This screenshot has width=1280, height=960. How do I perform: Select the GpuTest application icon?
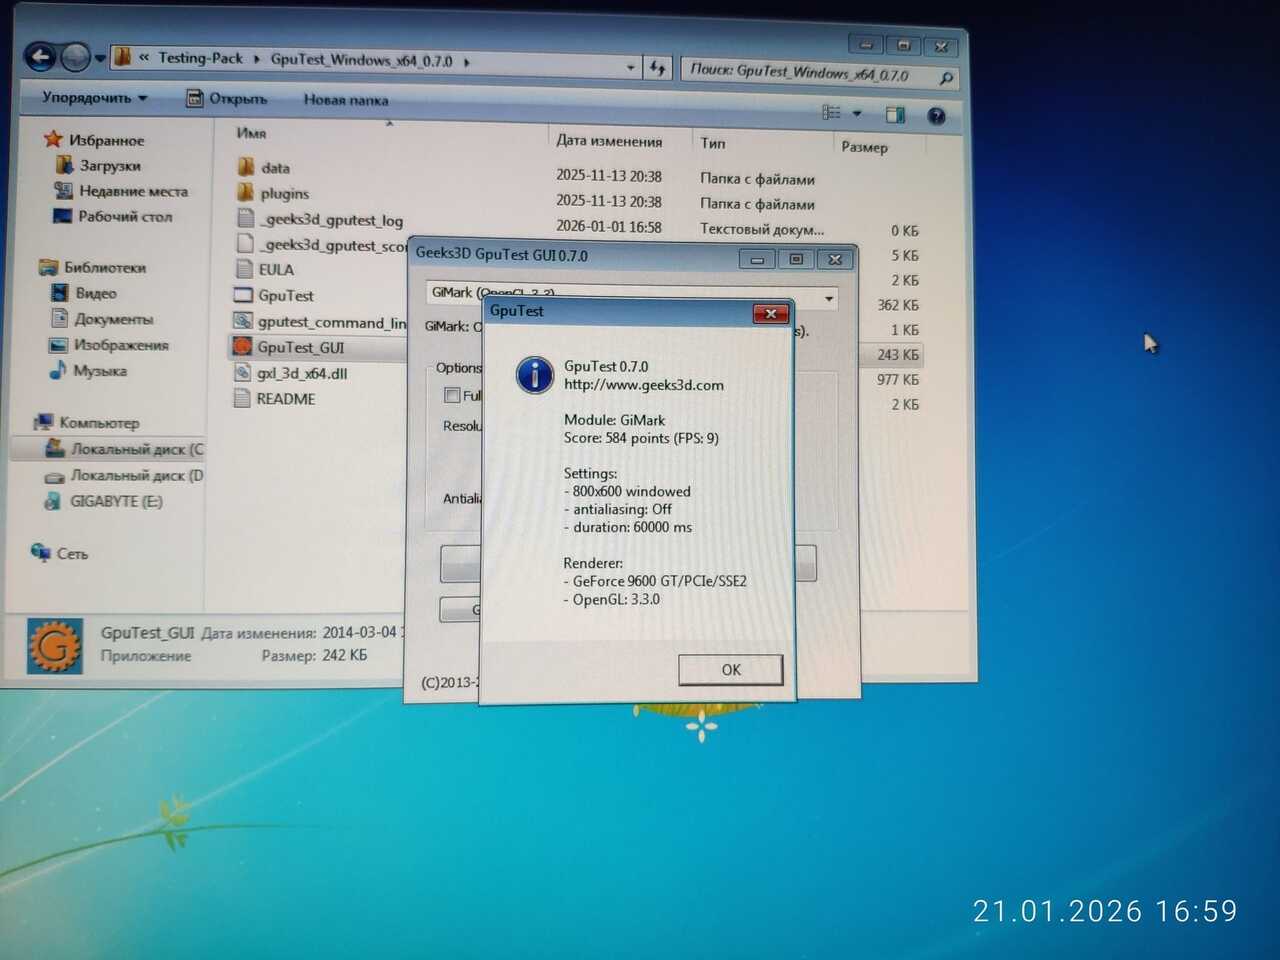pyautogui.click(x=243, y=295)
